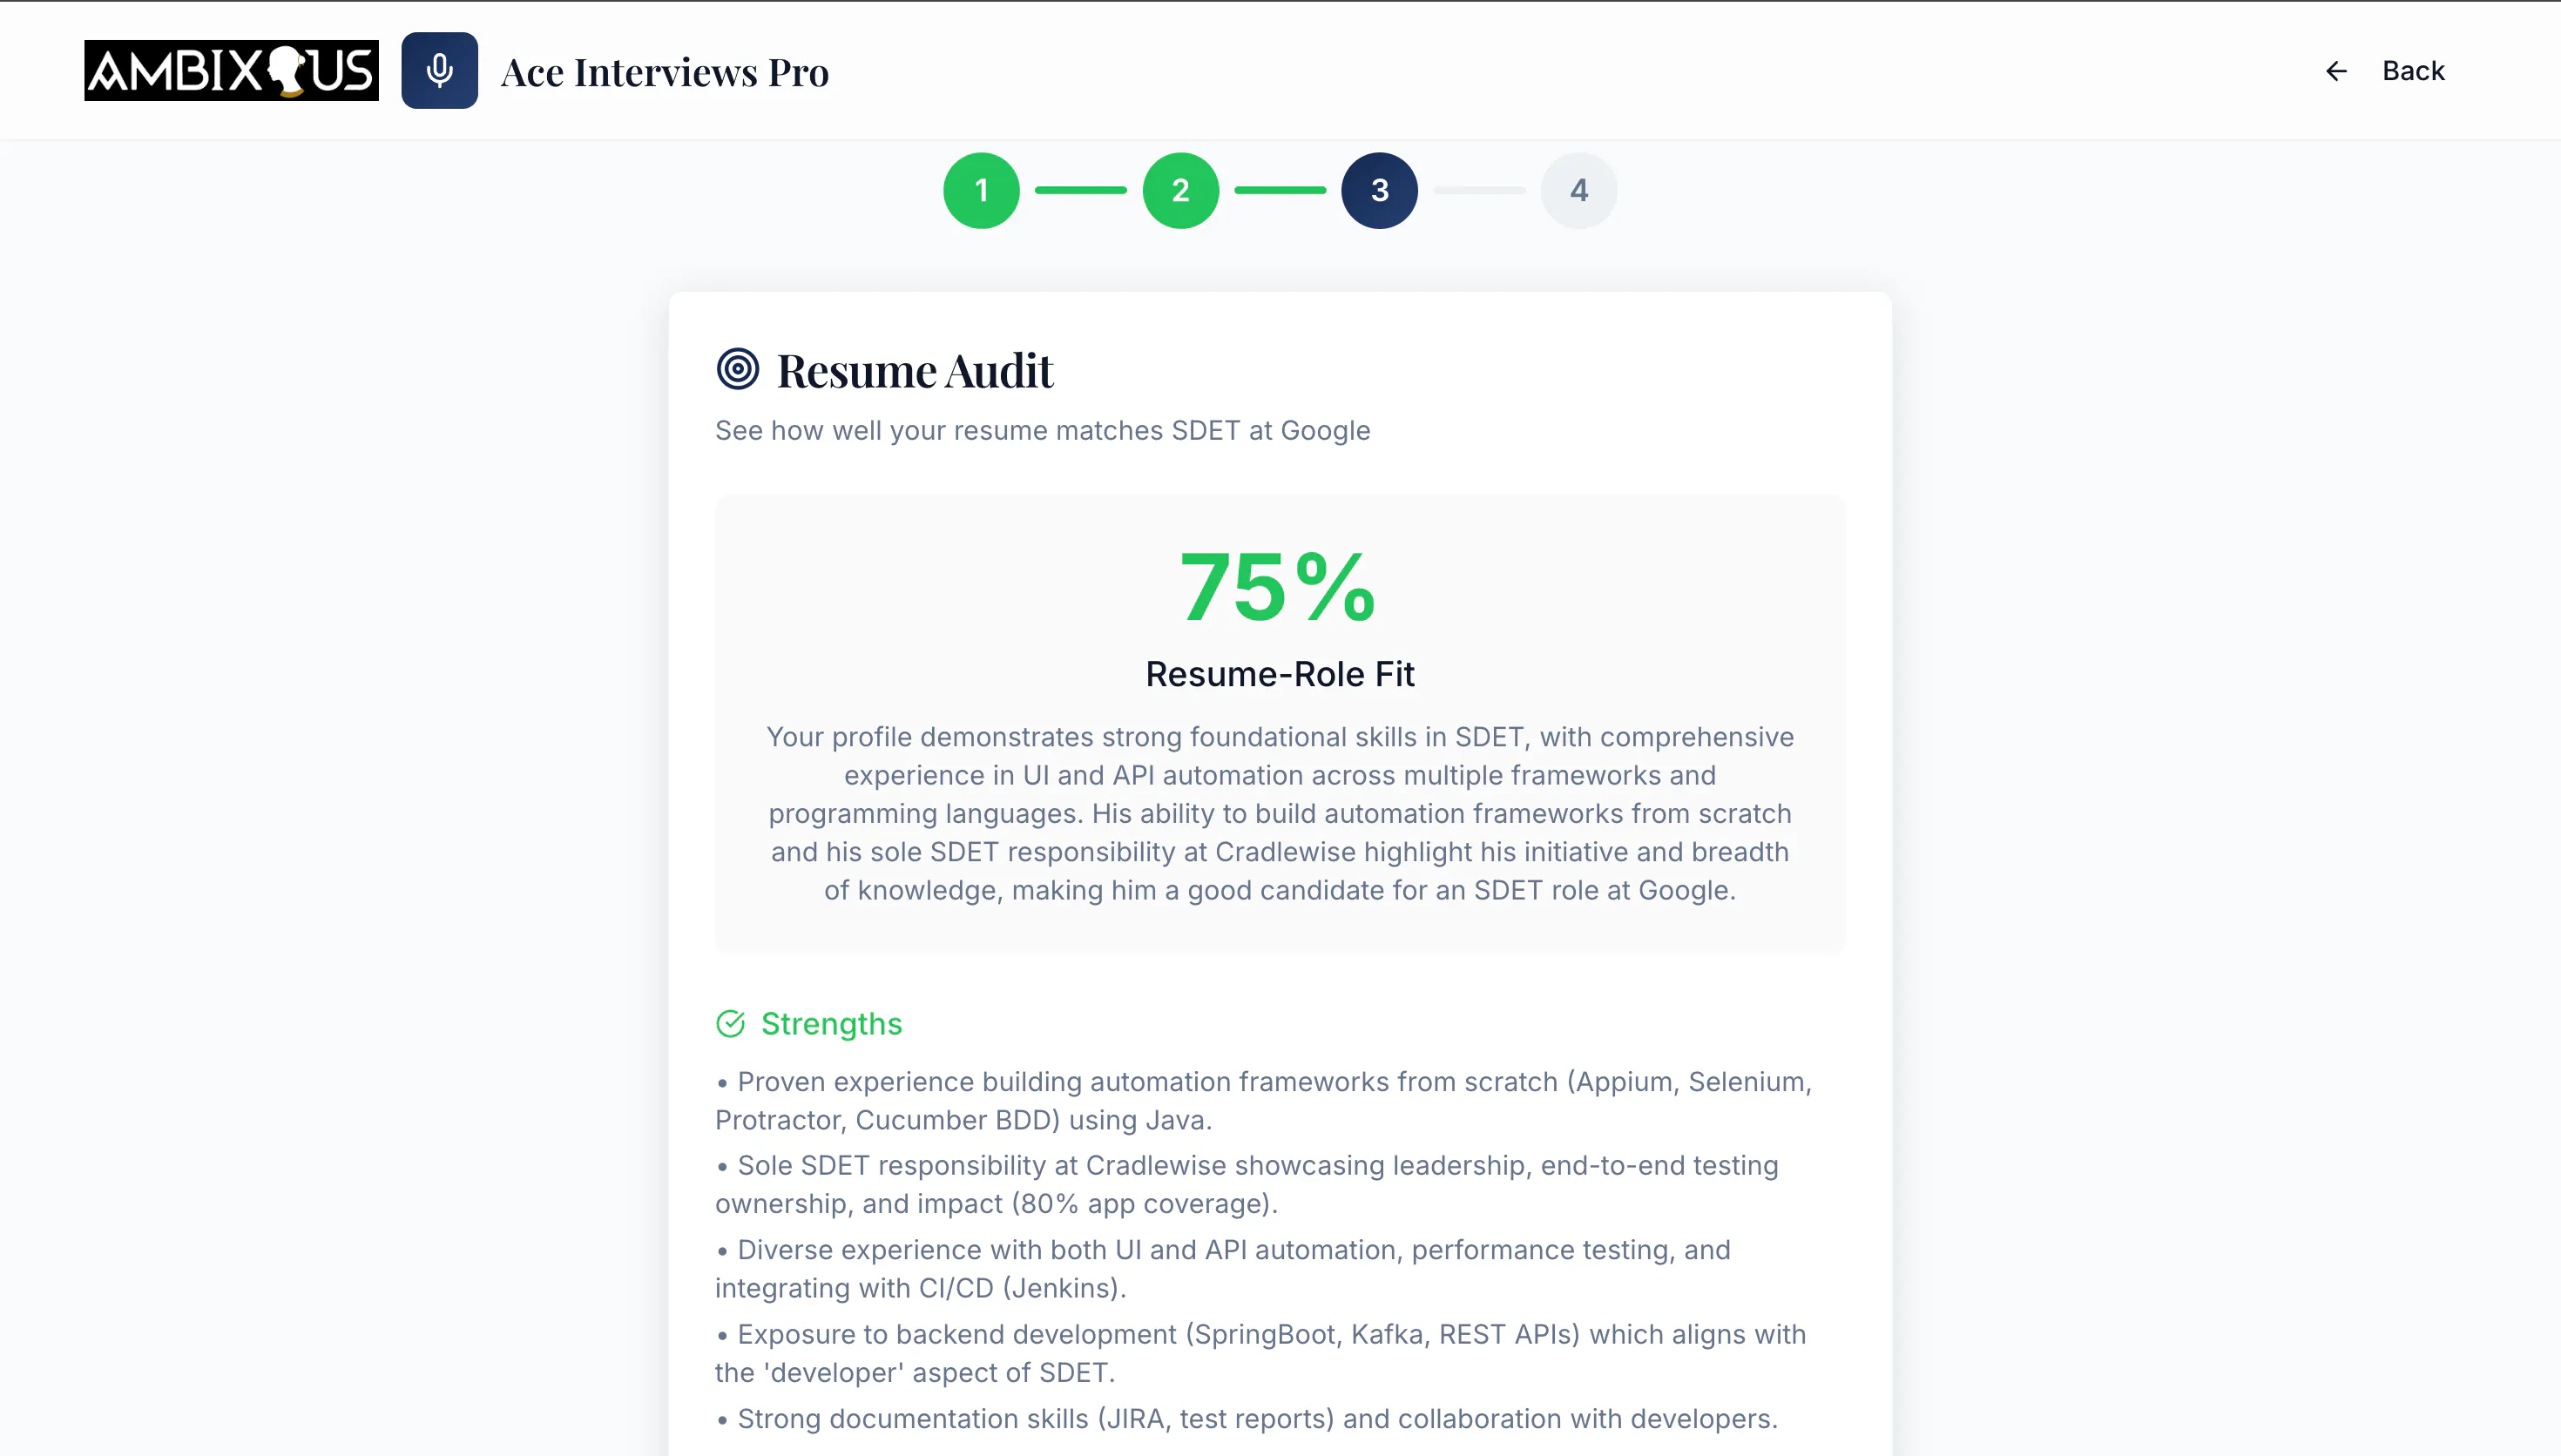Viewport: 2561px width, 1456px height.
Task: Click the Strengths checkmark icon
Action: tap(731, 1024)
